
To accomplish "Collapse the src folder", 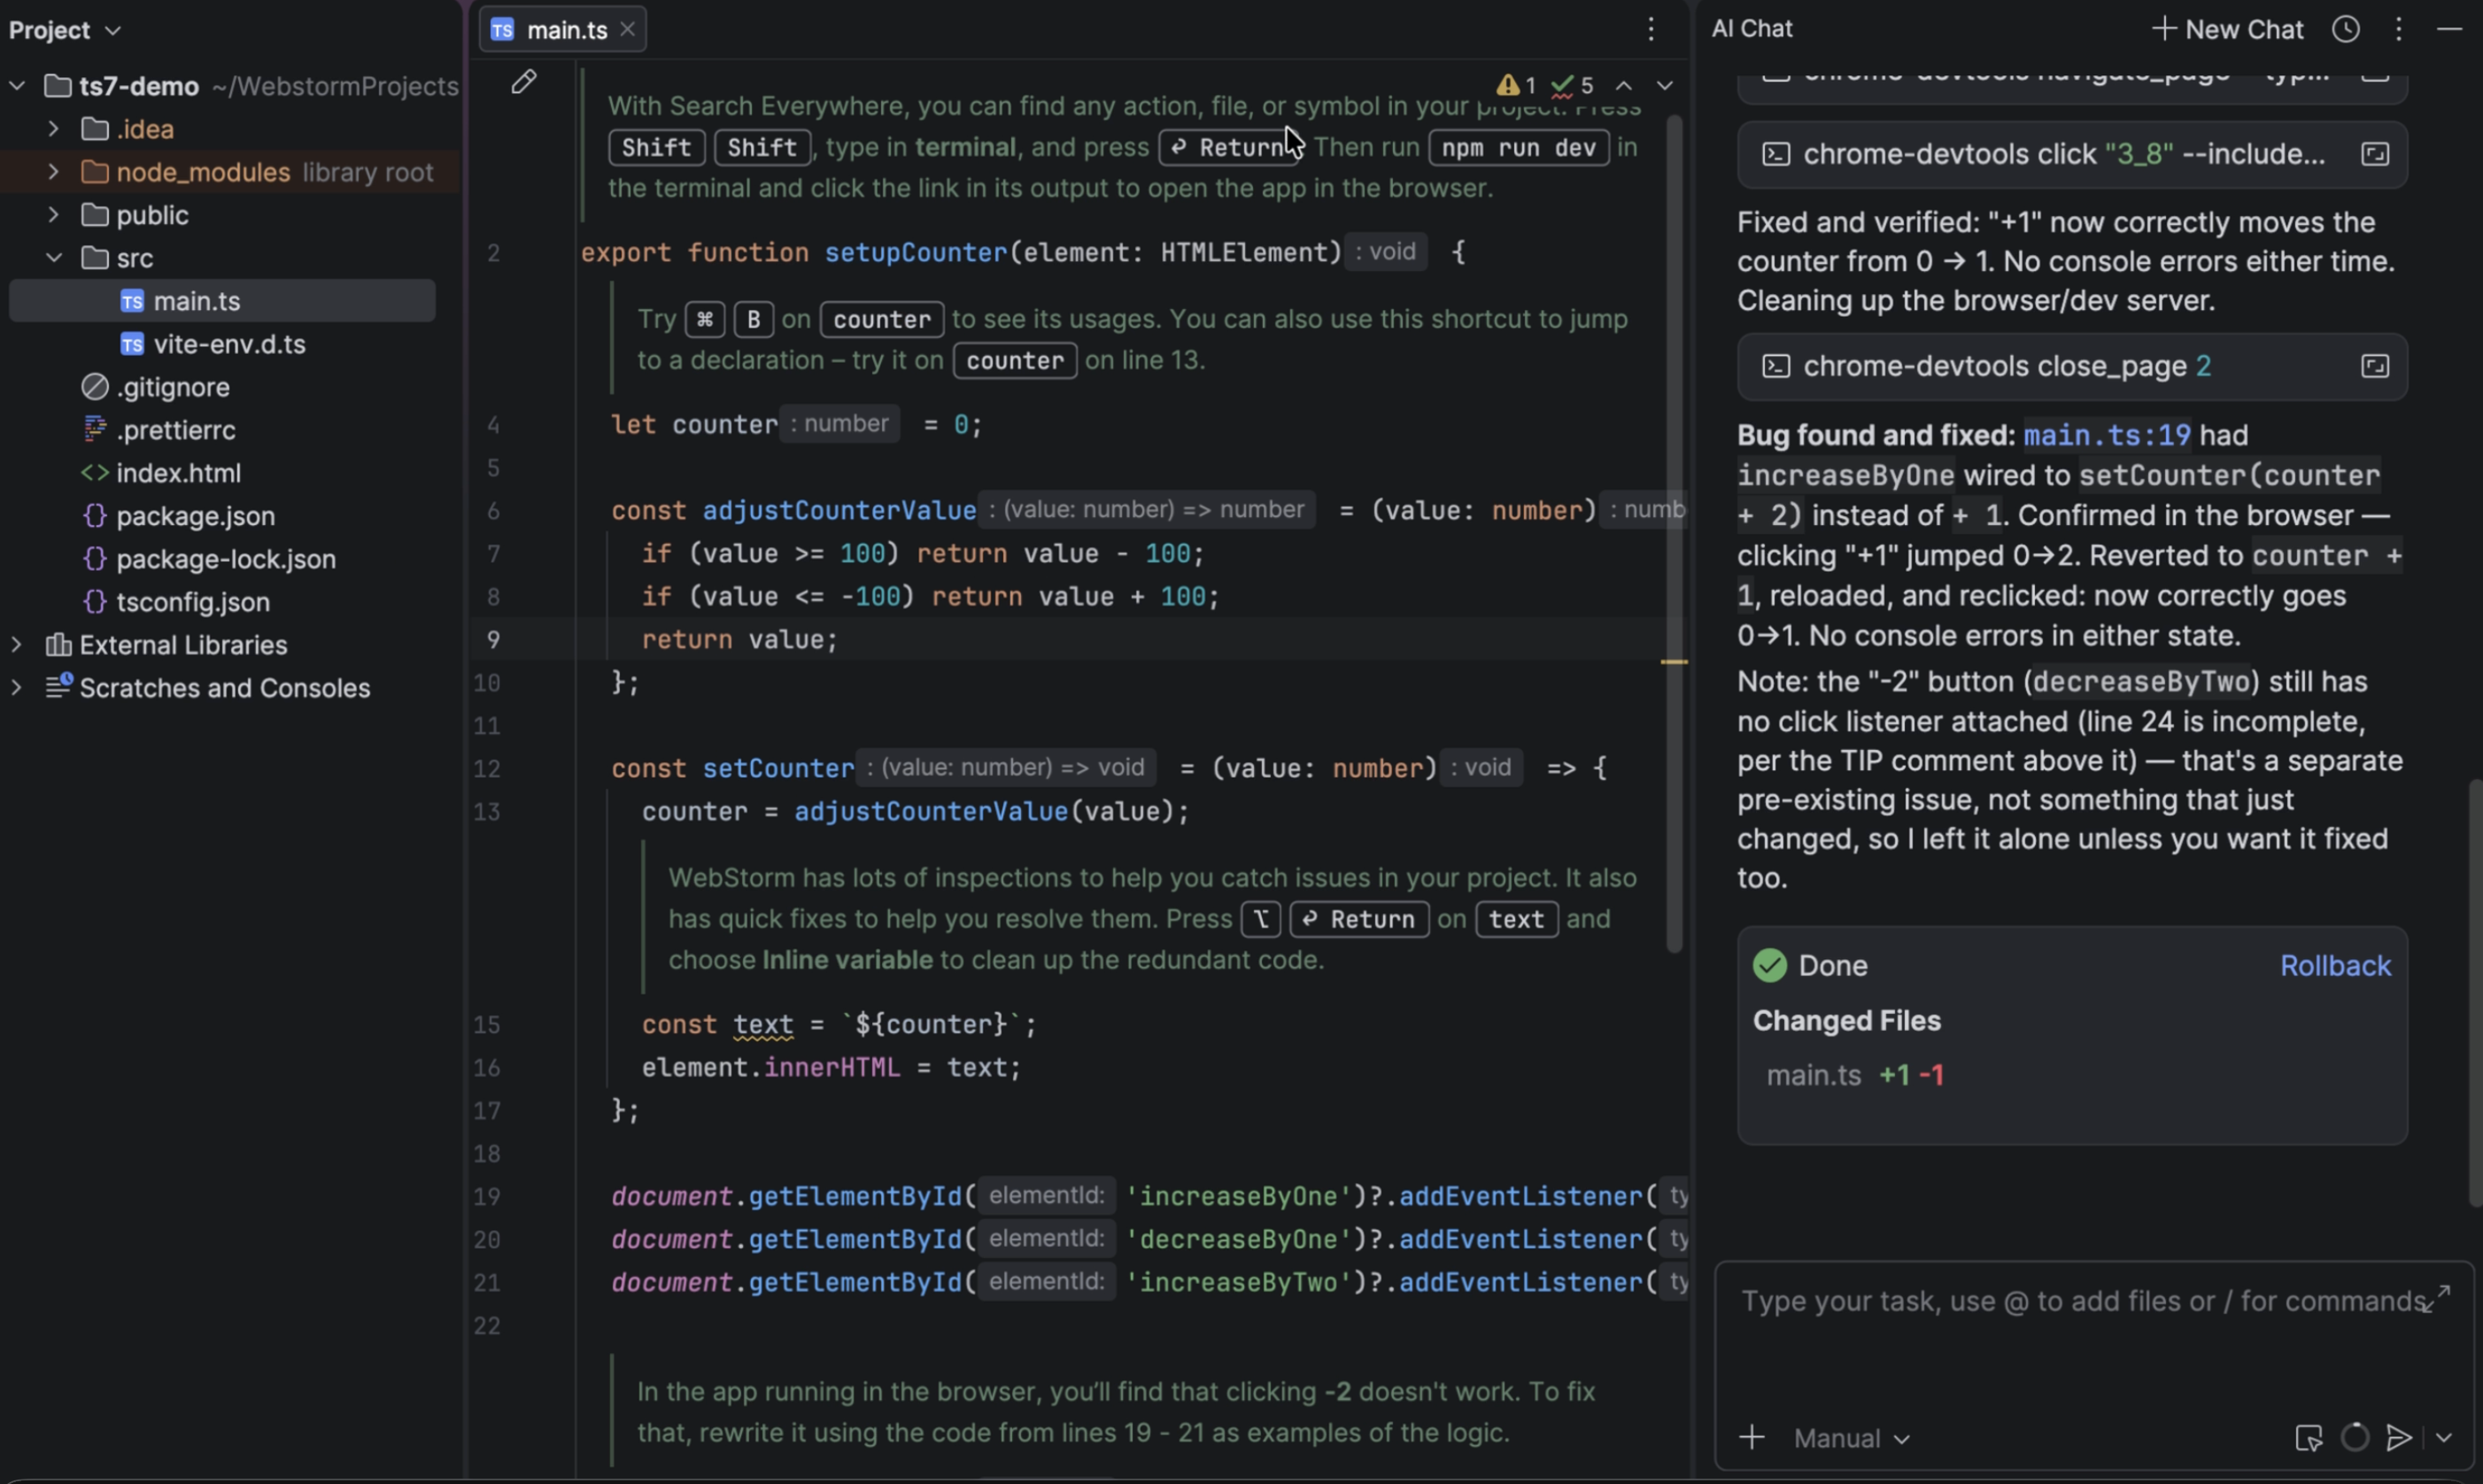I will click(54, 258).
